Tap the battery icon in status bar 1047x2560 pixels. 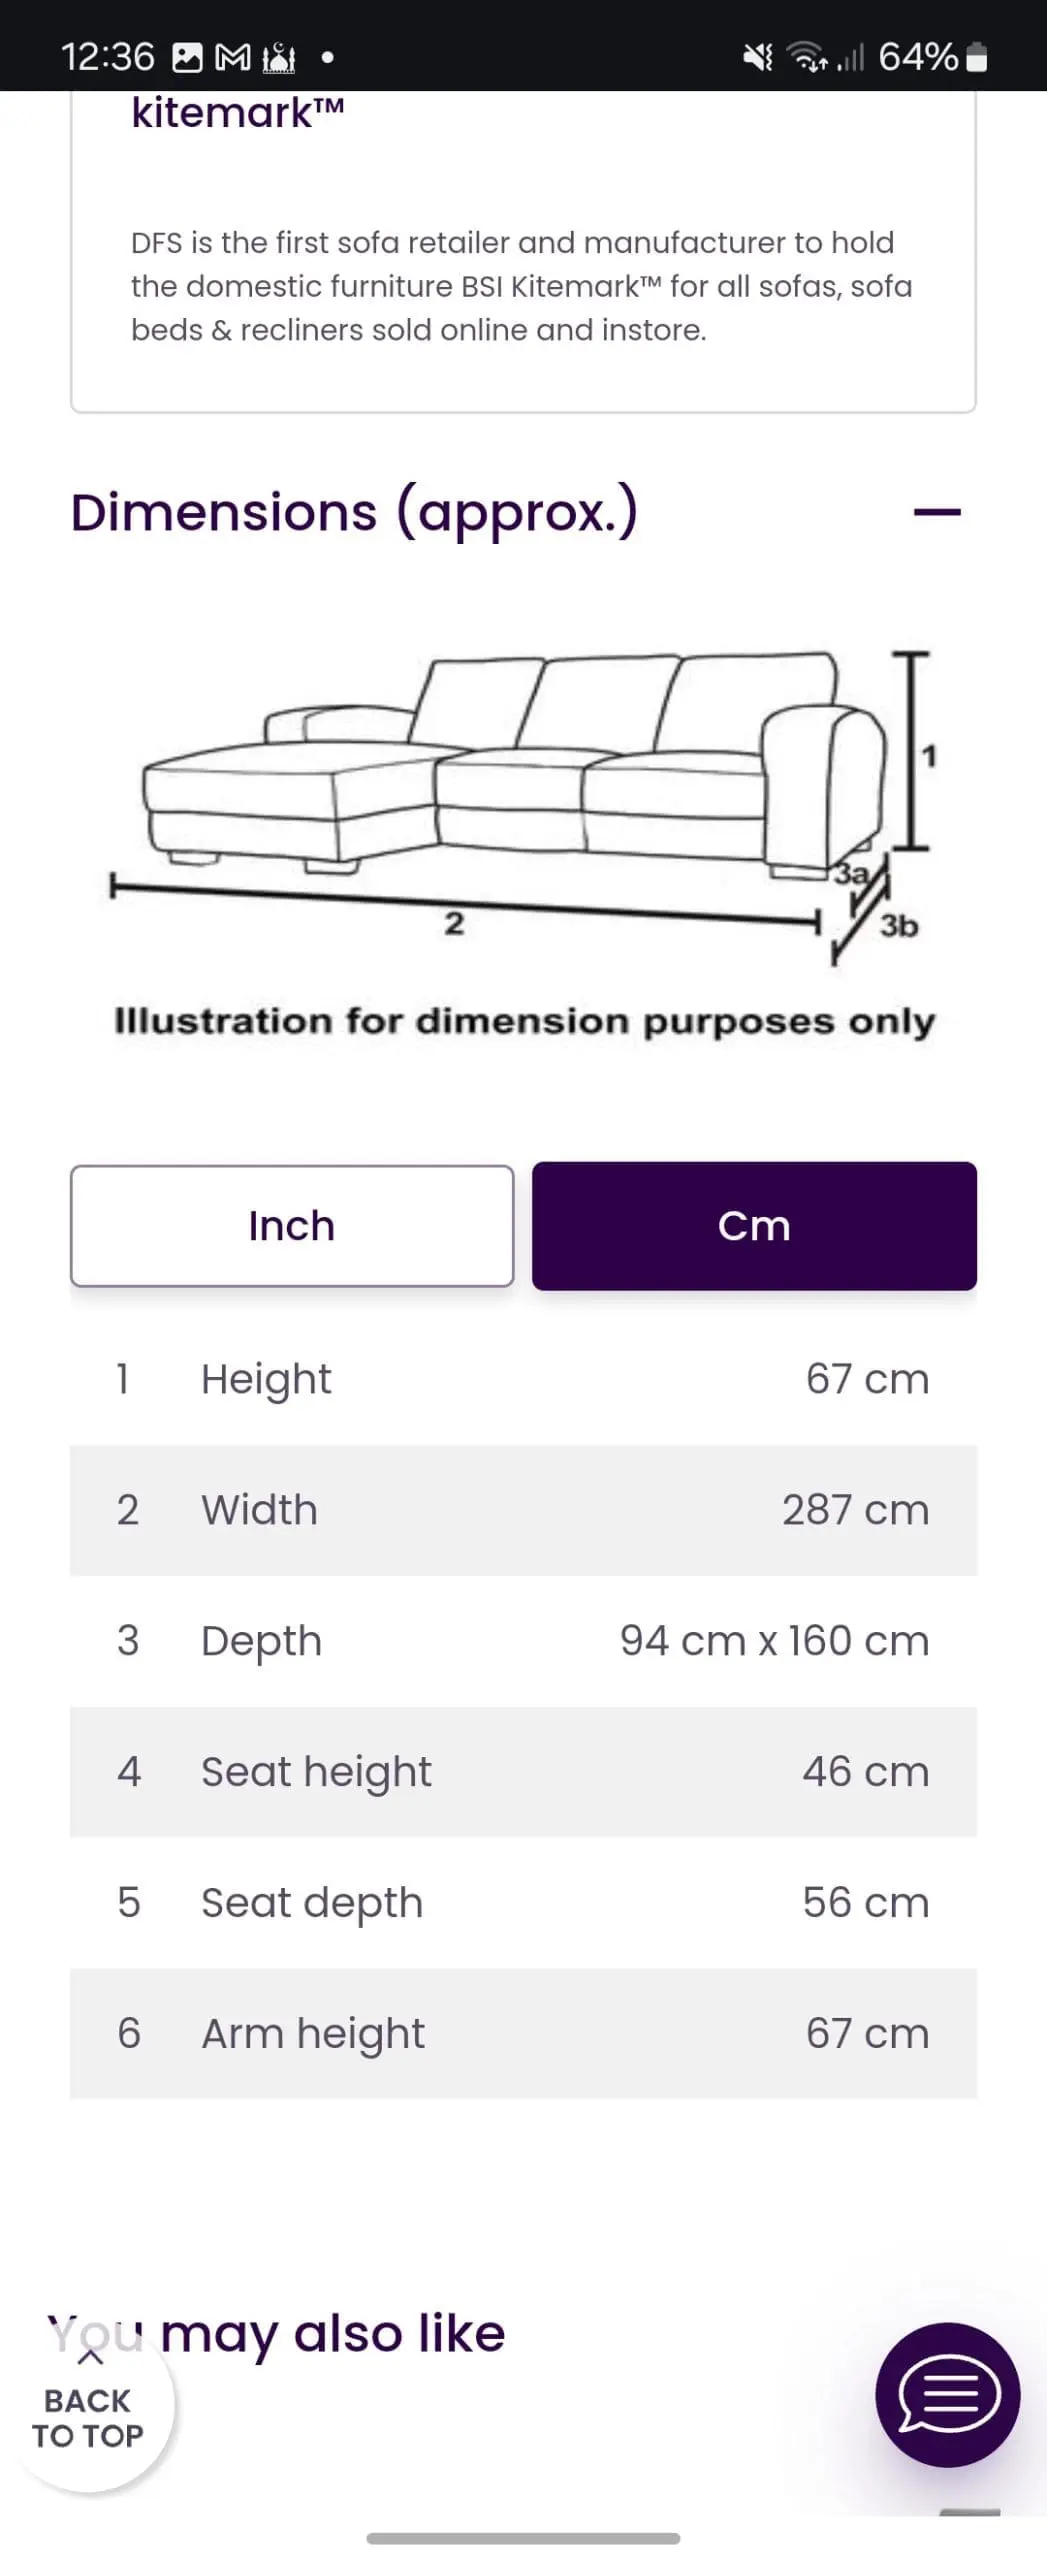(x=978, y=58)
